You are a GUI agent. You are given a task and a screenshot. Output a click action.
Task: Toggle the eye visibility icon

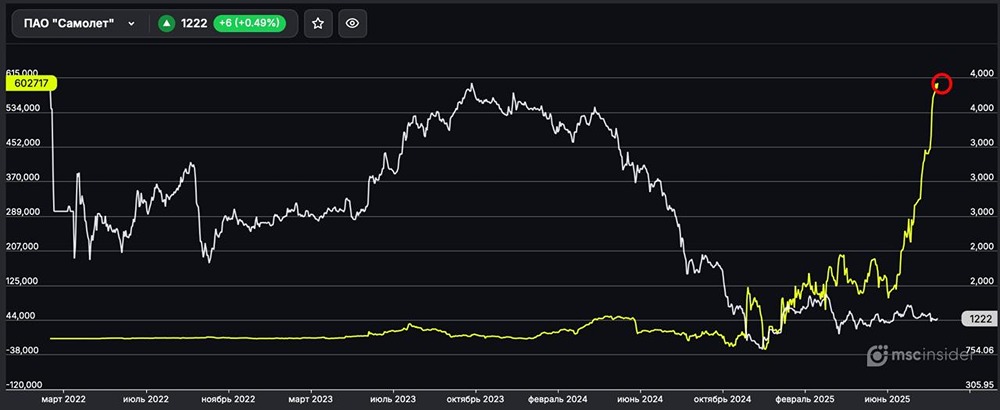pyautogui.click(x=352, y=23)
